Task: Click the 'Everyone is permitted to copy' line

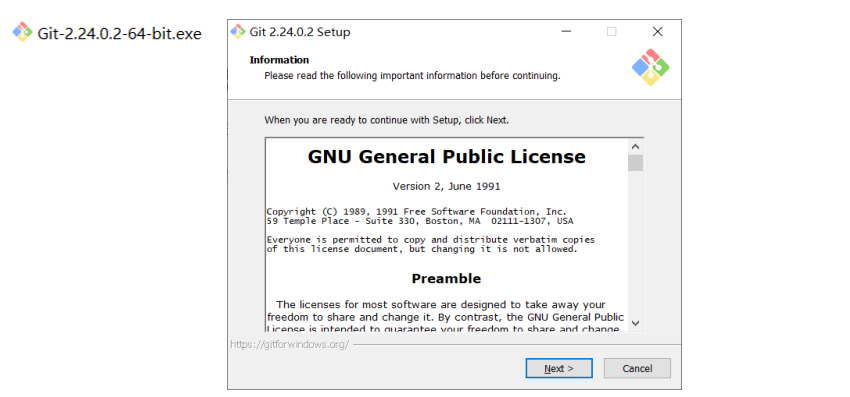Action: pos(430,240)
